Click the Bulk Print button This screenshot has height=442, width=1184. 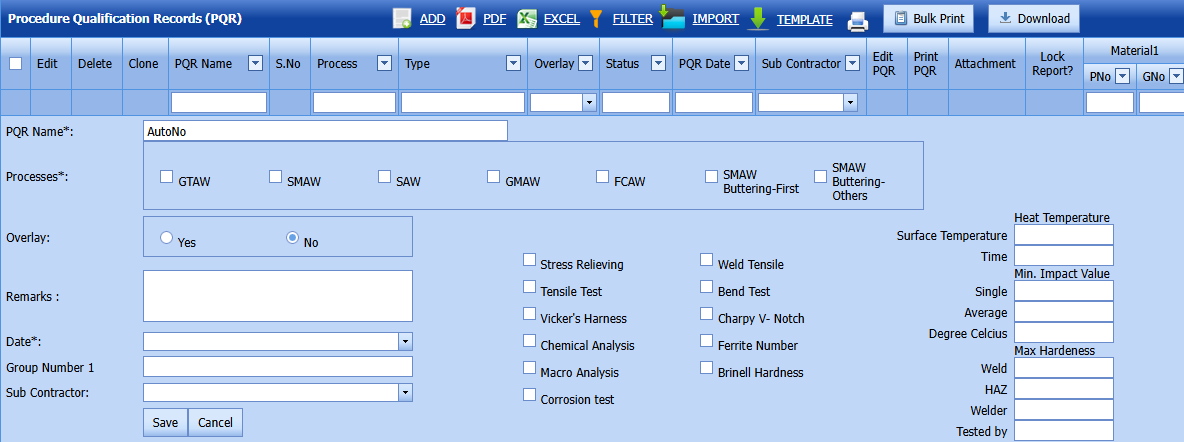pos(927,18)
